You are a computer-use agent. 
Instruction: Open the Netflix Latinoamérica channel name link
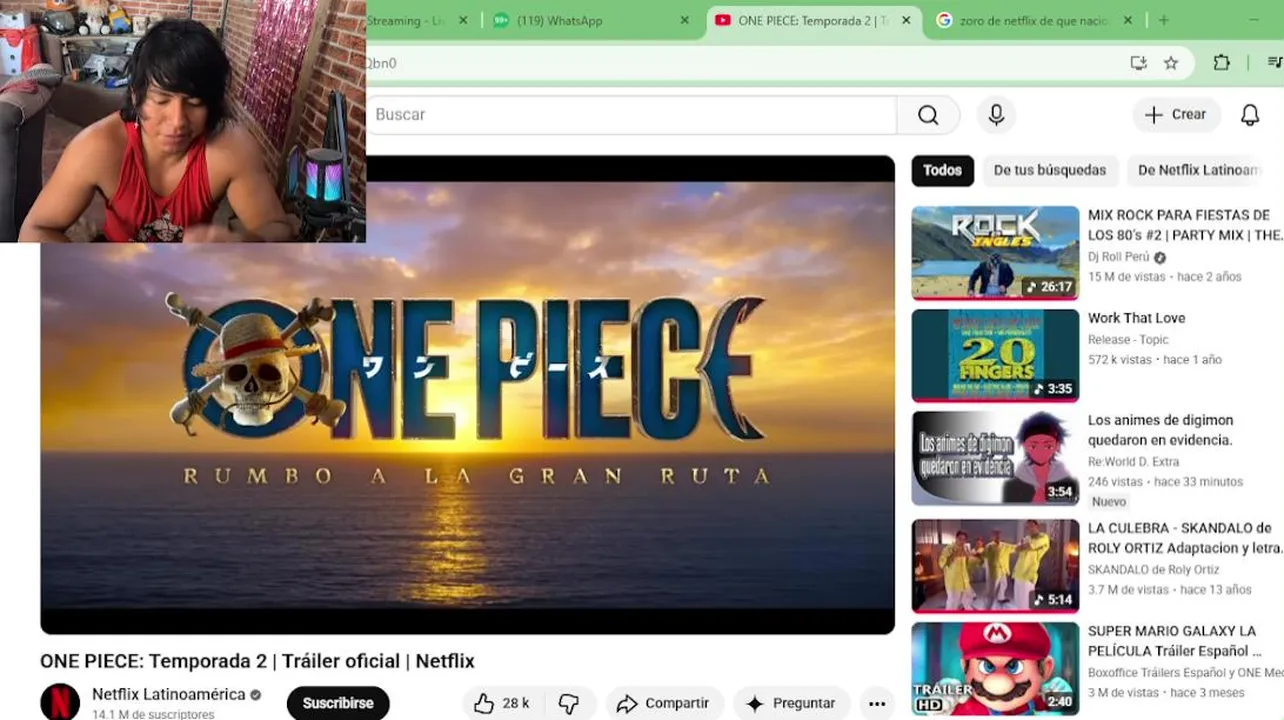click(168, 694)
